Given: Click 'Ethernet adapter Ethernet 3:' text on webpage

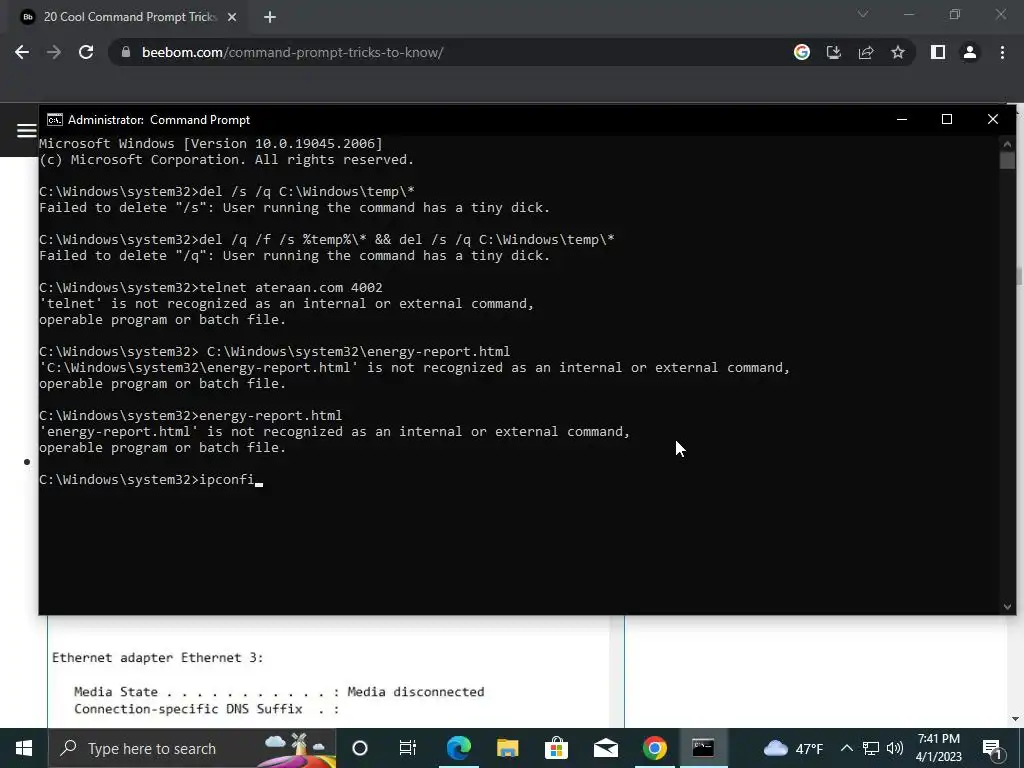Looking at the screenshot, I should [x=157, y=658].
